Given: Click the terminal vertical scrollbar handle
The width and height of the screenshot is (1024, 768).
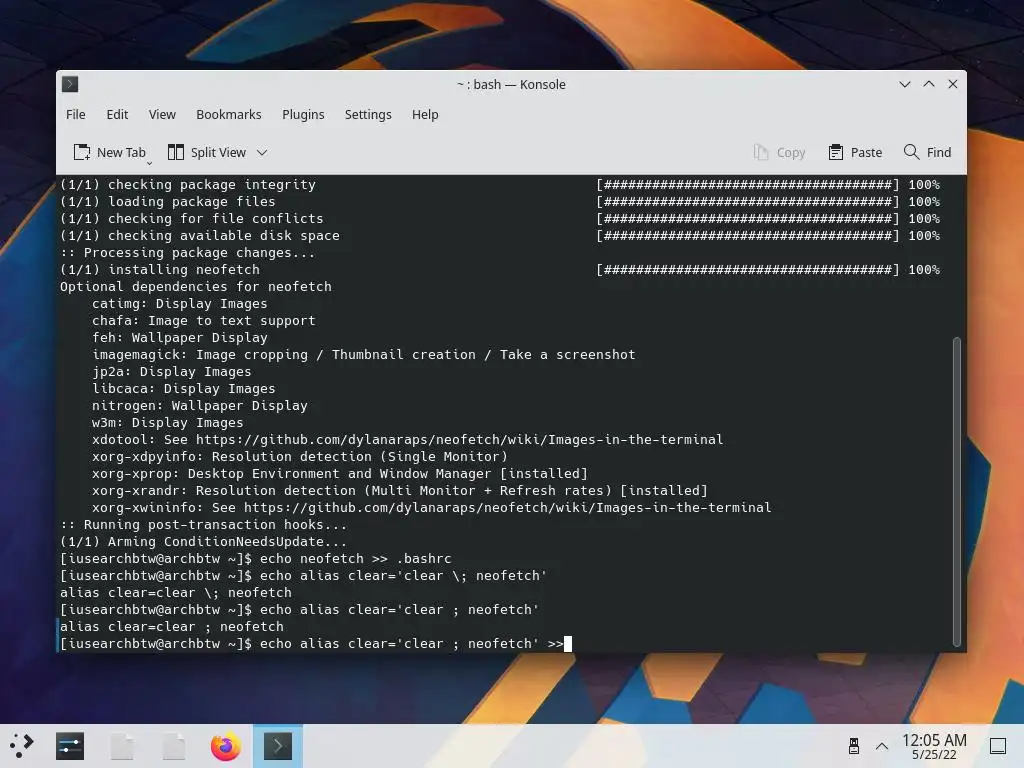Looking at the screenshot, I should coord(957,492).
